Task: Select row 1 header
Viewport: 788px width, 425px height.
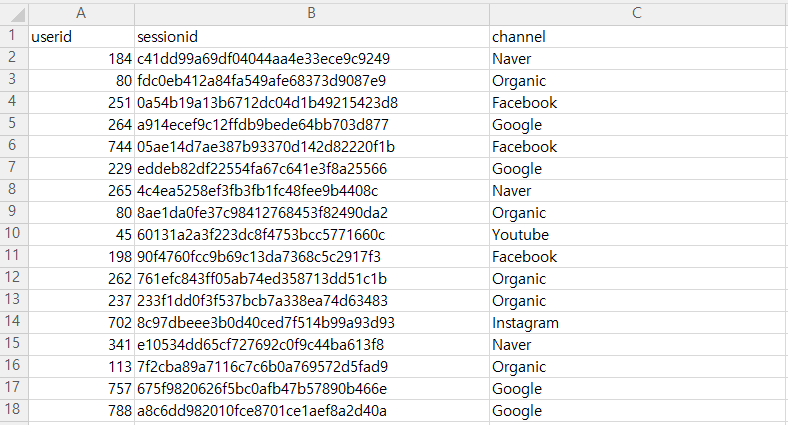Action: point(14,37)
